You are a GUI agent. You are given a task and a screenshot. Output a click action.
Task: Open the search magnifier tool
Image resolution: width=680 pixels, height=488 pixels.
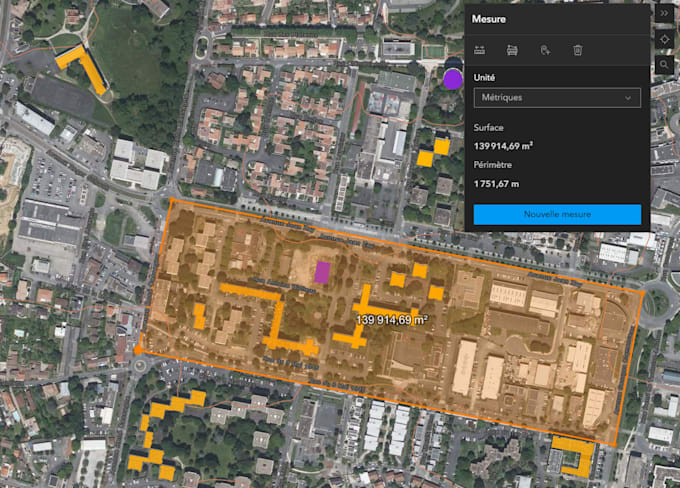click(x=664, y=65)
